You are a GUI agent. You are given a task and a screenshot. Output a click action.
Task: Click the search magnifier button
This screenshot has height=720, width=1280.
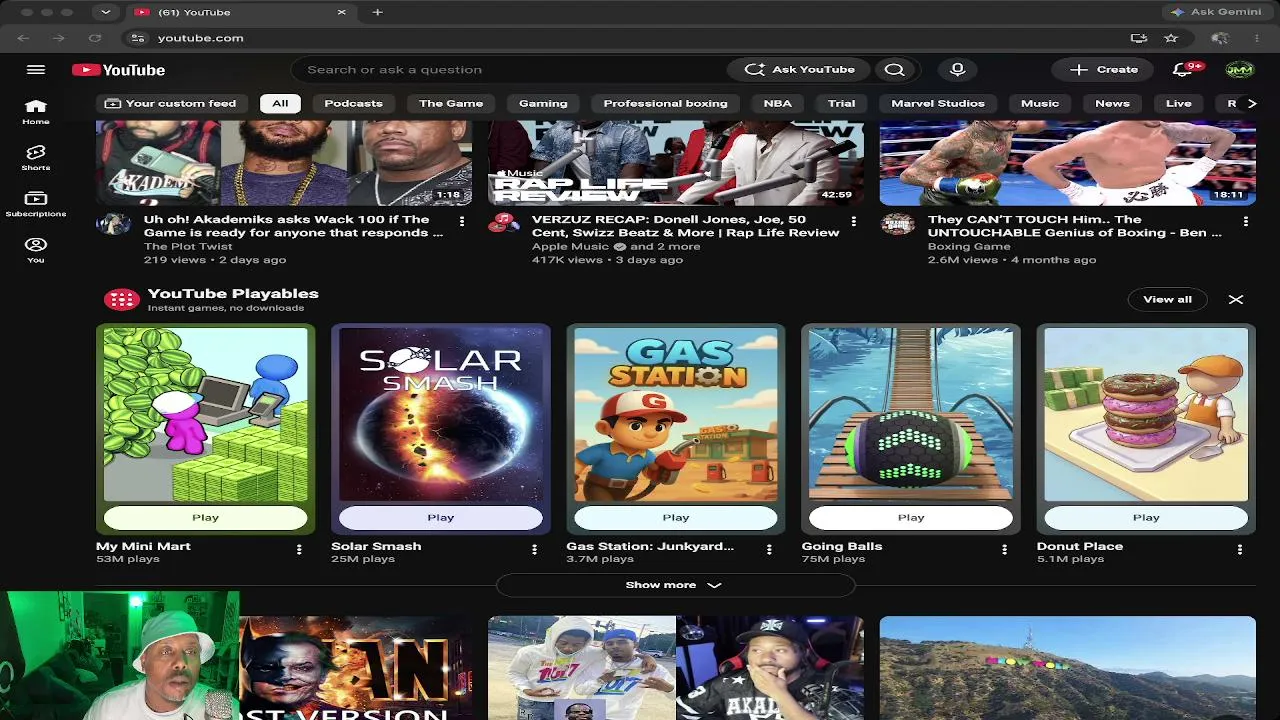(894, 70)
